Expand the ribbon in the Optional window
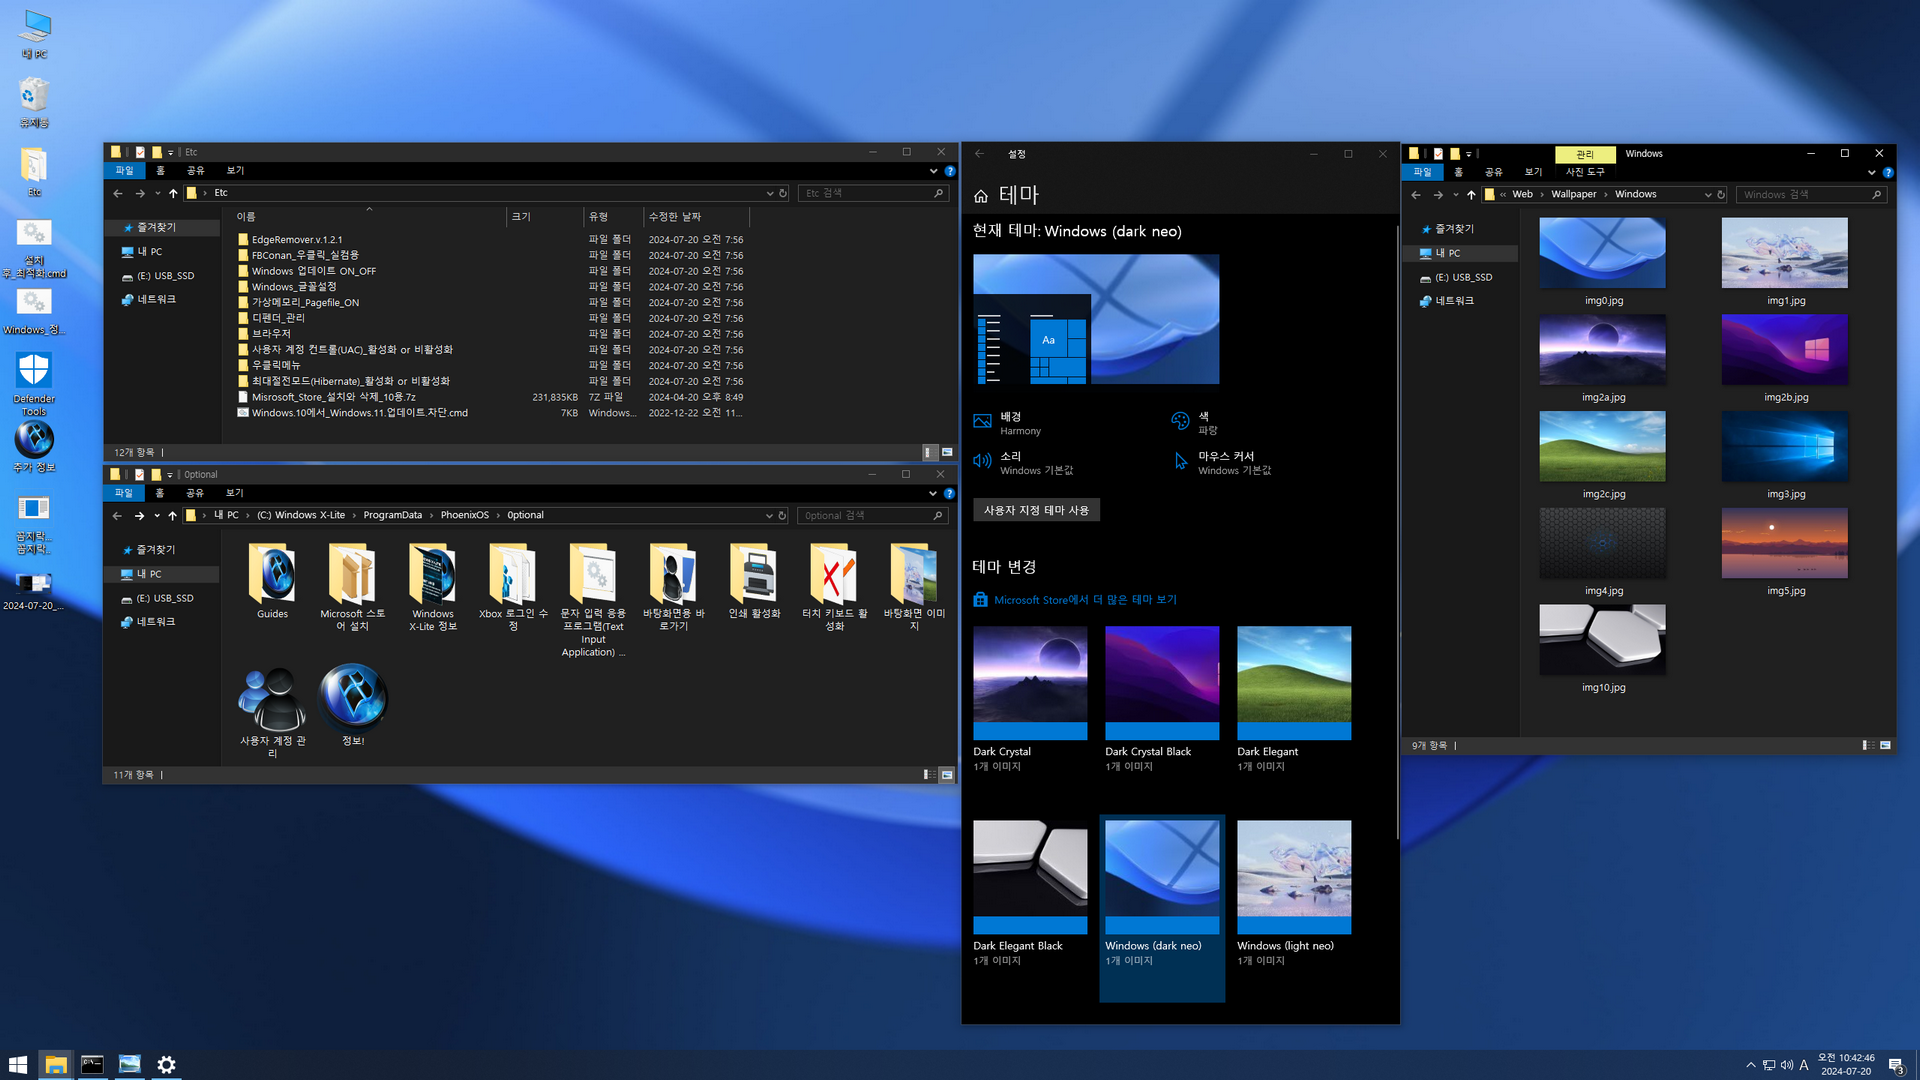 click(932, 493)
